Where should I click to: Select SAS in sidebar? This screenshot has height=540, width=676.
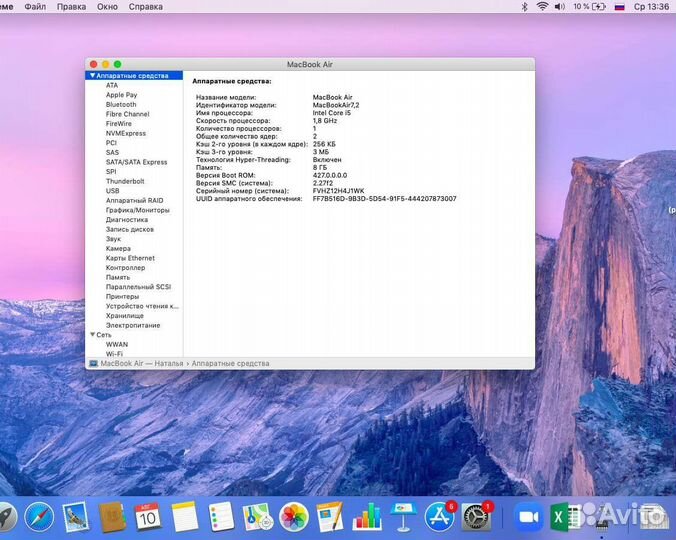112,152
